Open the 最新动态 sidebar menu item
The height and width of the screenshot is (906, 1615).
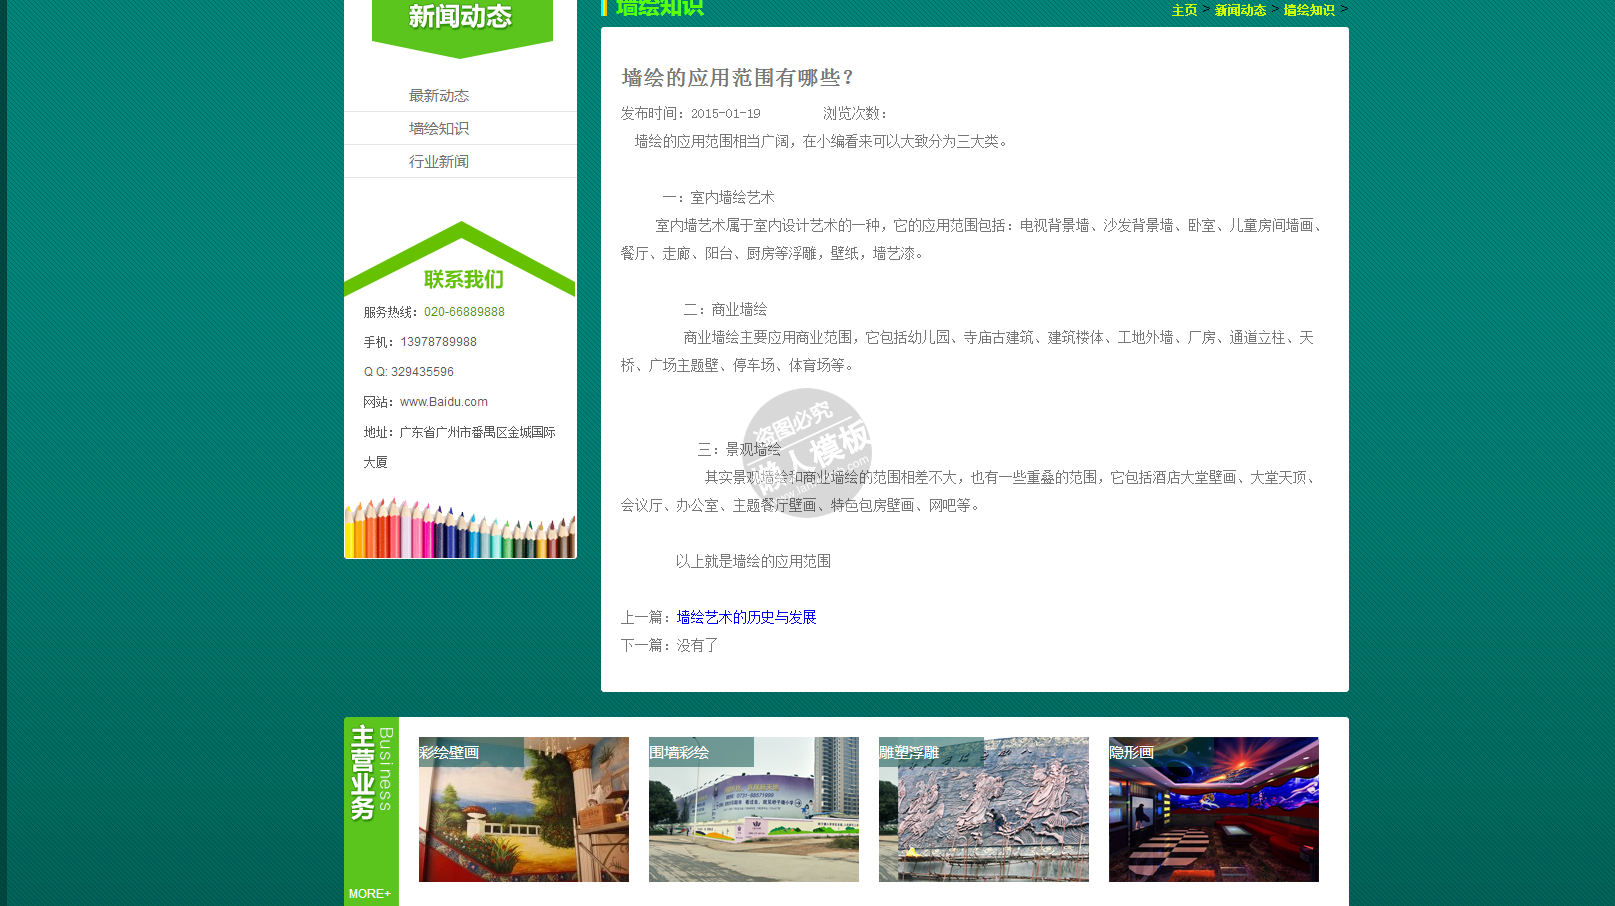(x=438, y=96)
